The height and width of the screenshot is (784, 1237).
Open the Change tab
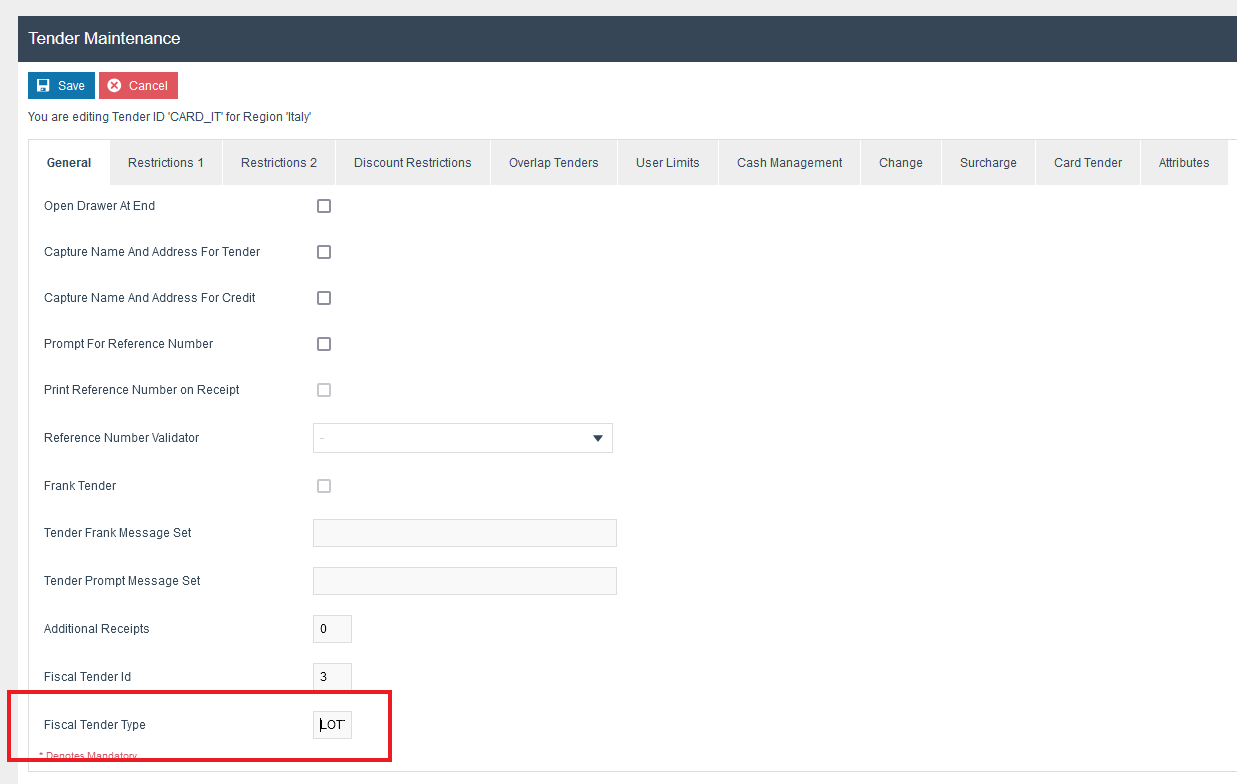coord(900,163)
